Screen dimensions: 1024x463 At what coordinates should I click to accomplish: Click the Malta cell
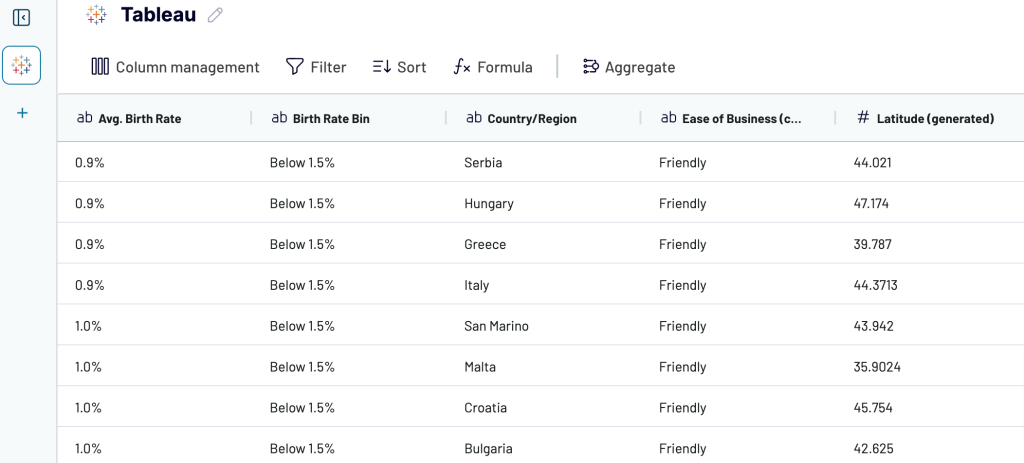click(x=480, y=367)
